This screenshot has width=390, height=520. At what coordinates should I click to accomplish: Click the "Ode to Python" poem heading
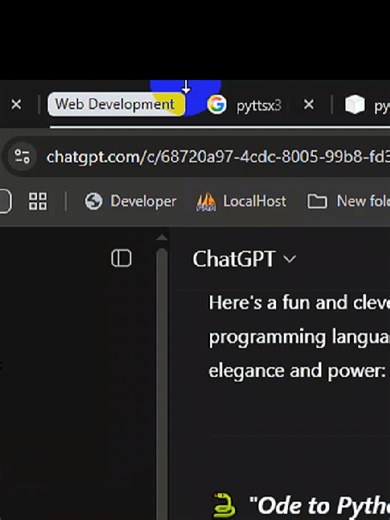point(320,506)
